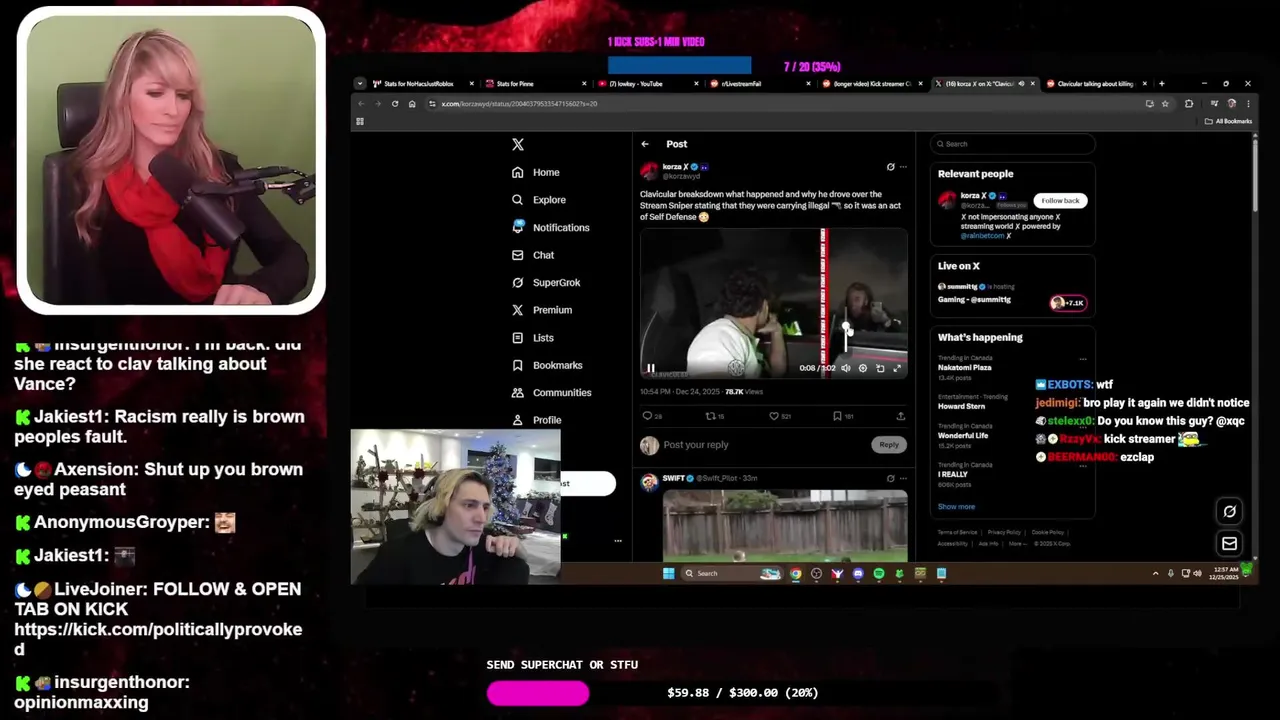Open Chrome from the taskbar
This screenshot has height=720, width=1280.
coord(796,574)
